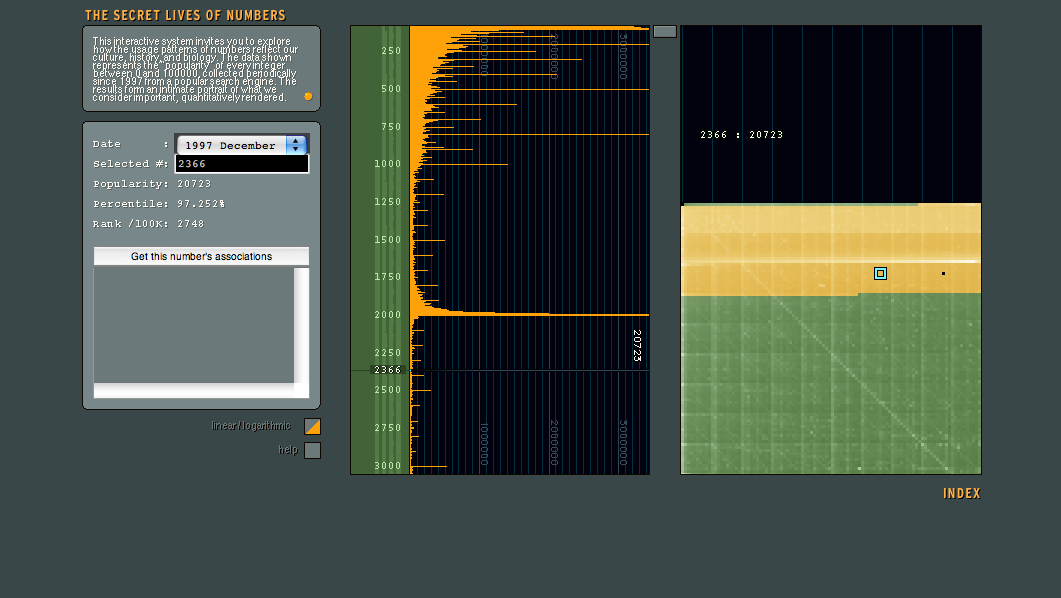This screenshot has height=598, width=1061.
Task: Click the 250 label on the histogram axis
Action: 391,51
